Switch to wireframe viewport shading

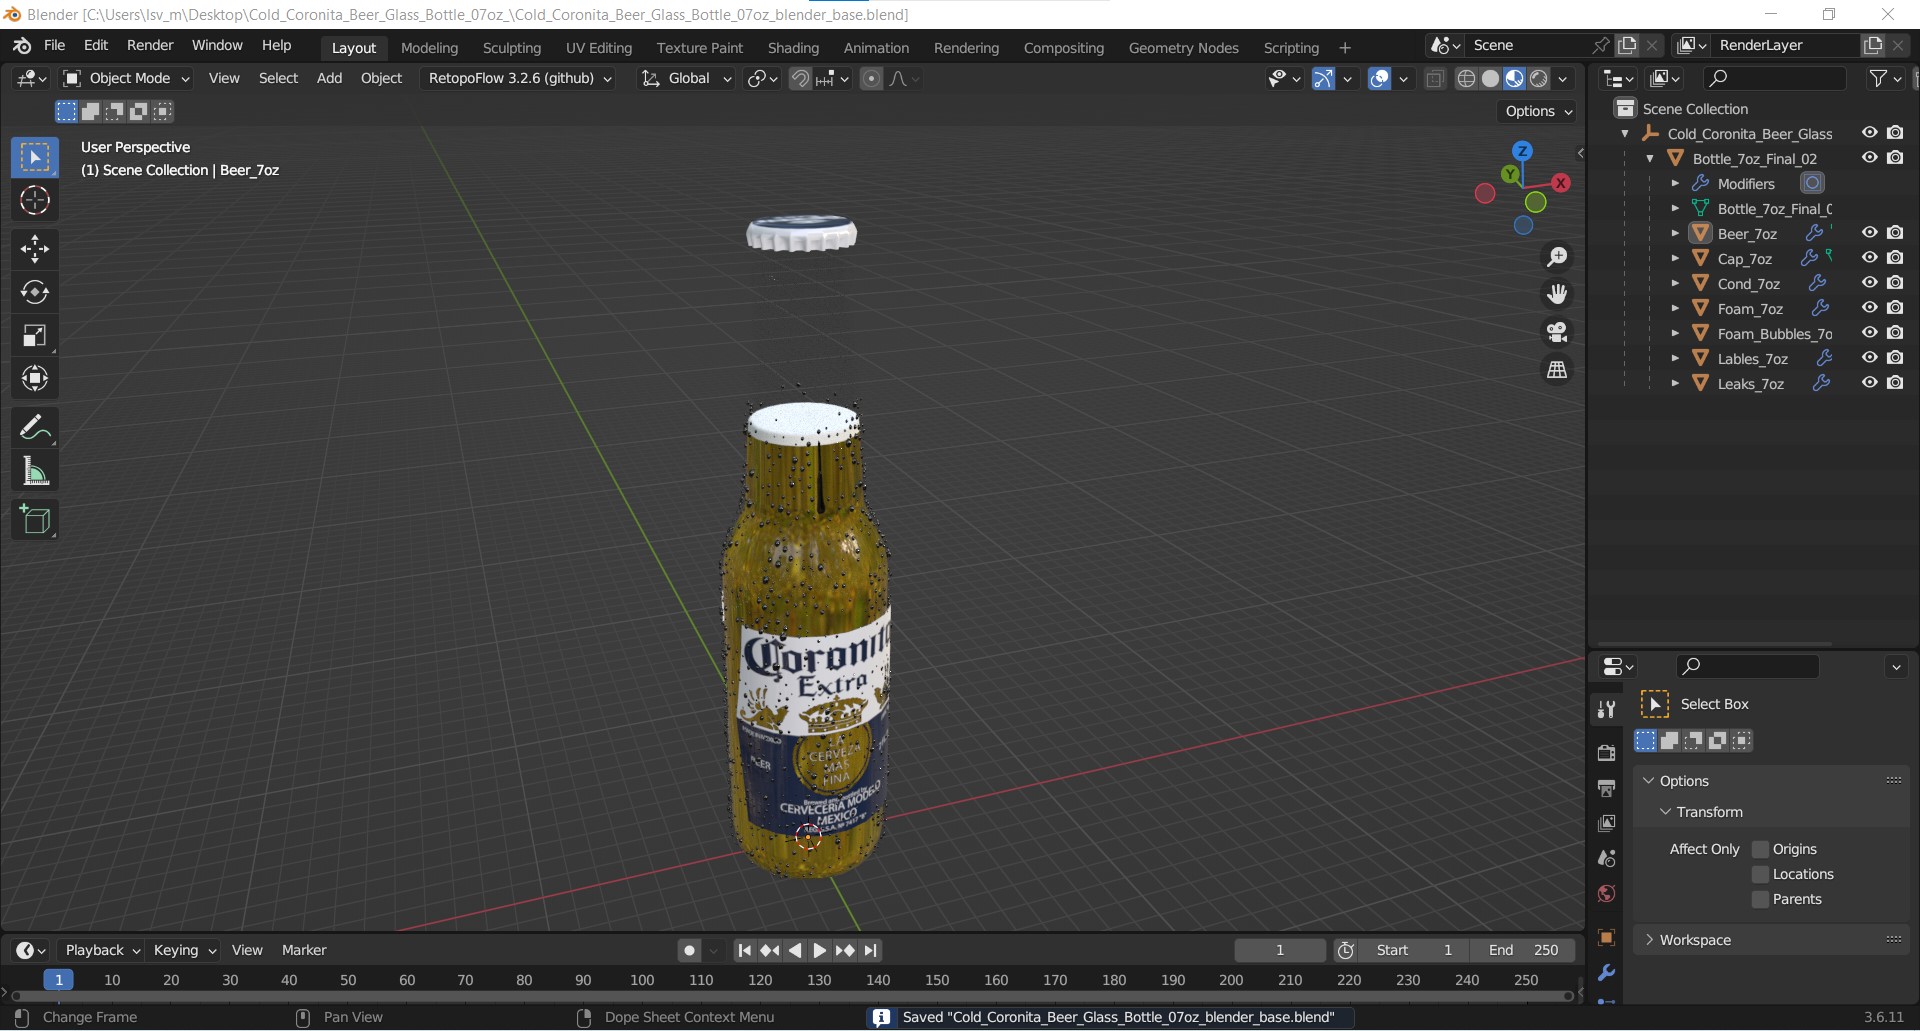[x=1466, y=79]
